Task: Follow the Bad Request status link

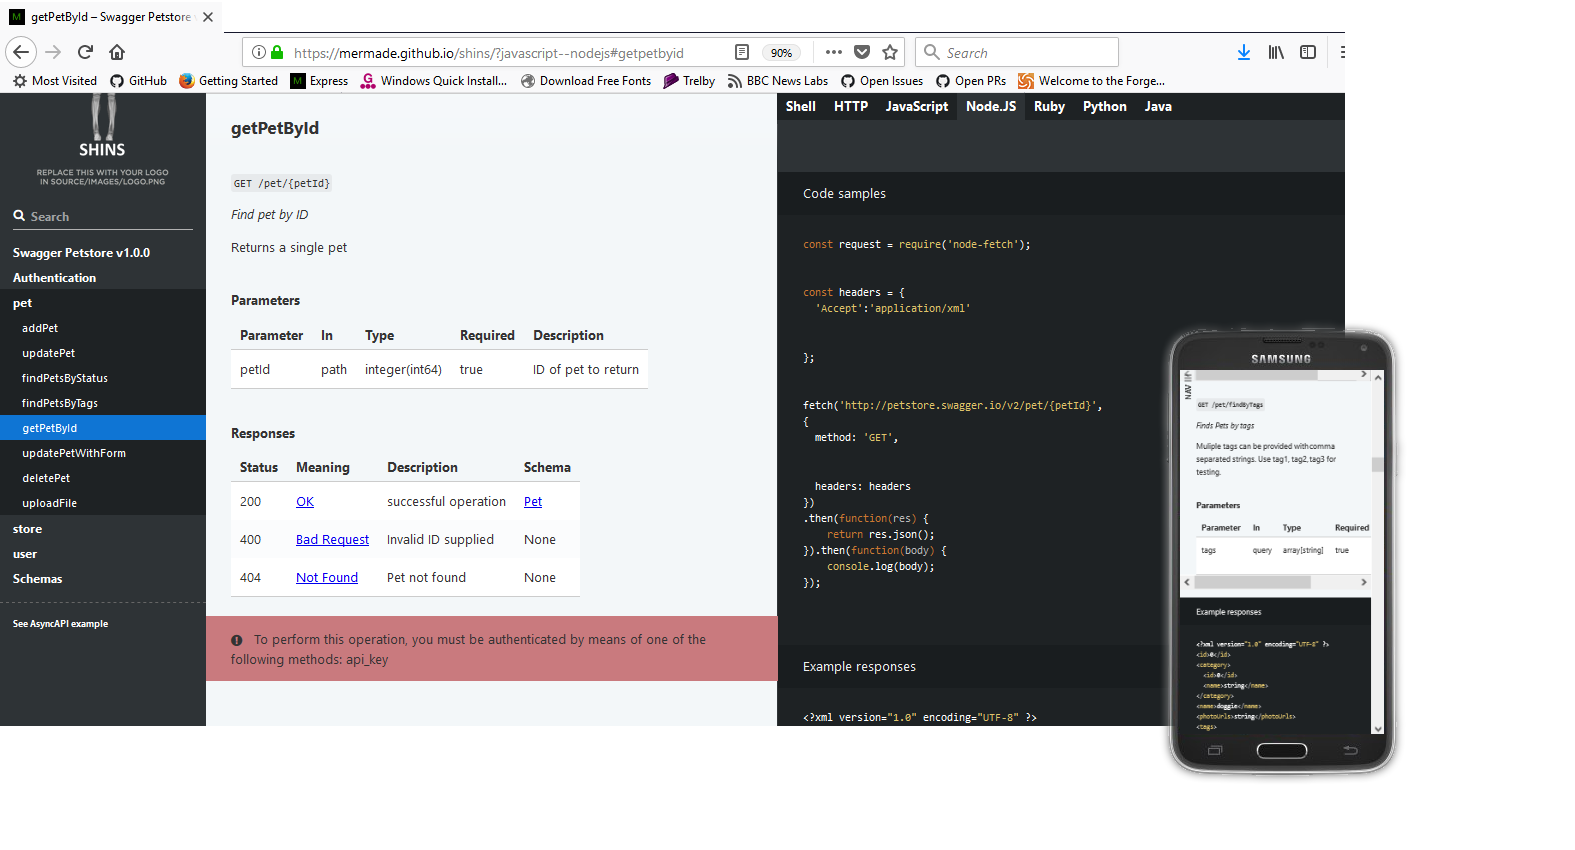Action: [x=332, y=540]
